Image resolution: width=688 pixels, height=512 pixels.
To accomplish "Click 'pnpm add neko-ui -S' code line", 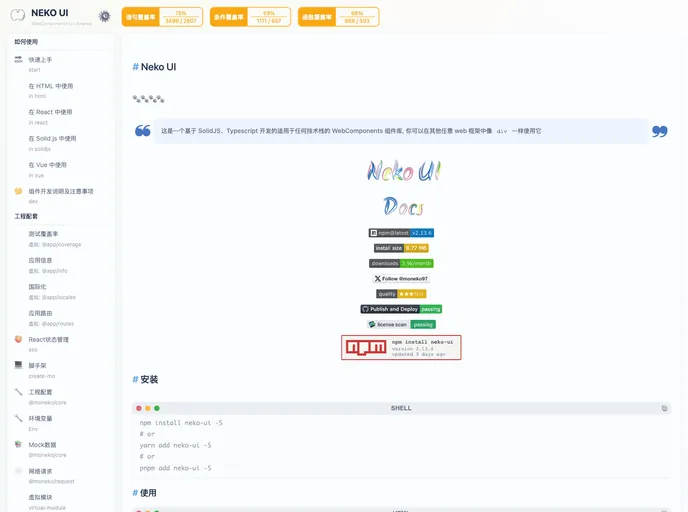I will [x=175, y=468].
